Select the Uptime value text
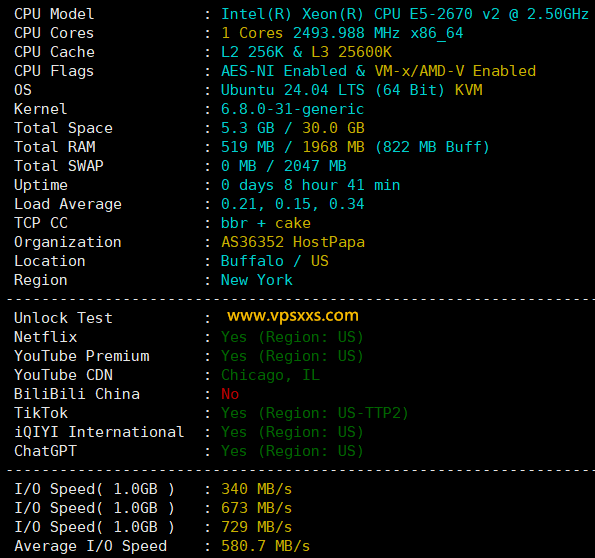This screenshot has height=558, width=595. [310, 185]
